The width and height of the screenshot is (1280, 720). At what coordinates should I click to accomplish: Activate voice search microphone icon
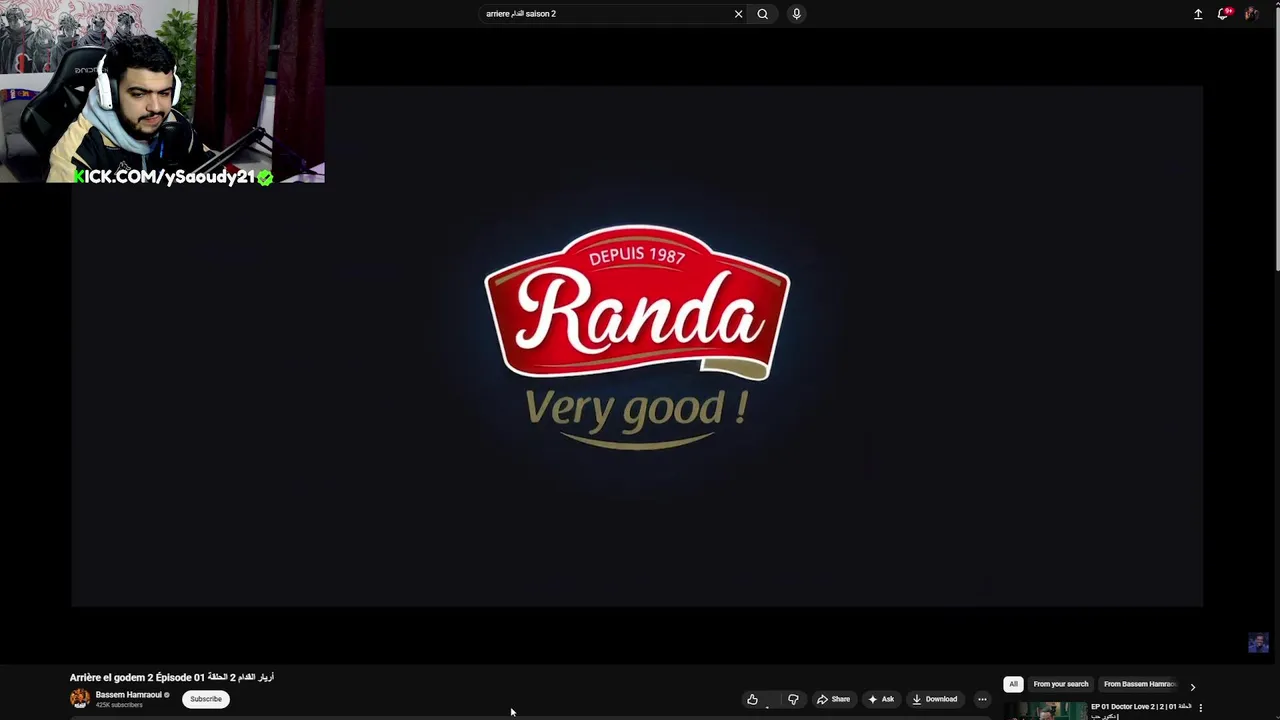point(796,14)
